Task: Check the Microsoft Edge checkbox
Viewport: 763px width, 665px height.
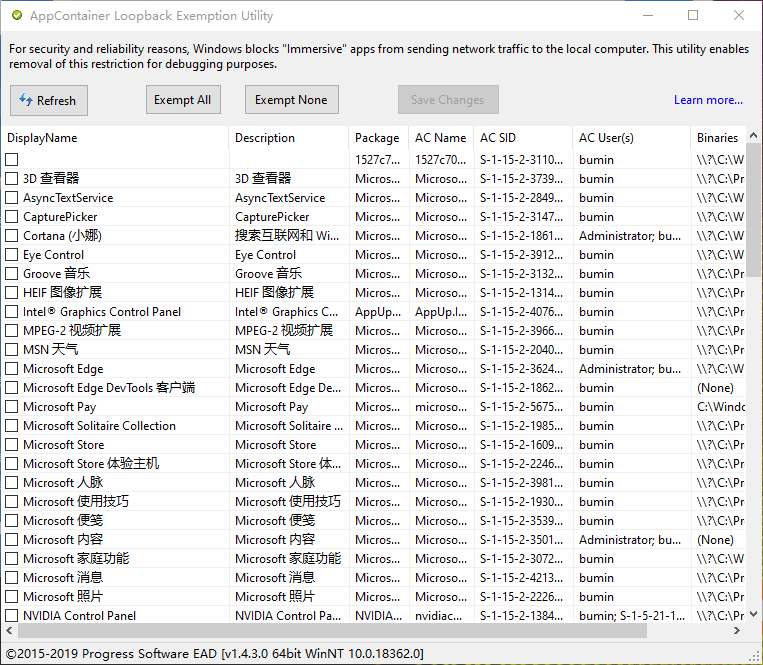Action: coord(12,368)
